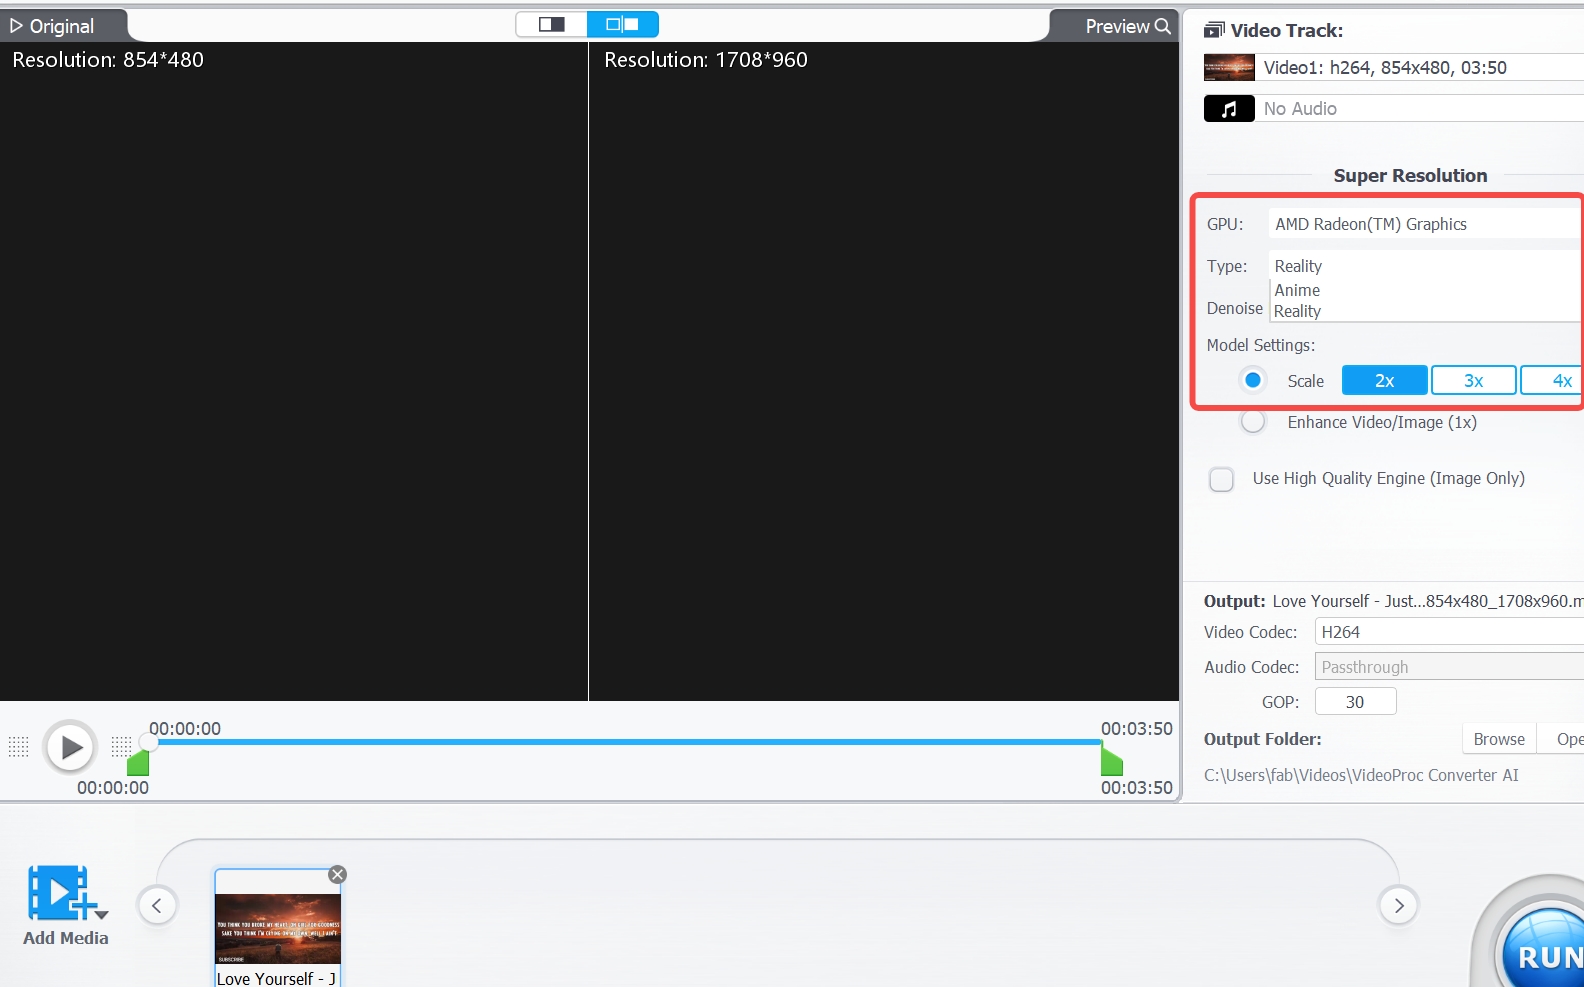Click the output file name text
This screenshot has height=987, width=1584.
click(x=1428, y=601)
